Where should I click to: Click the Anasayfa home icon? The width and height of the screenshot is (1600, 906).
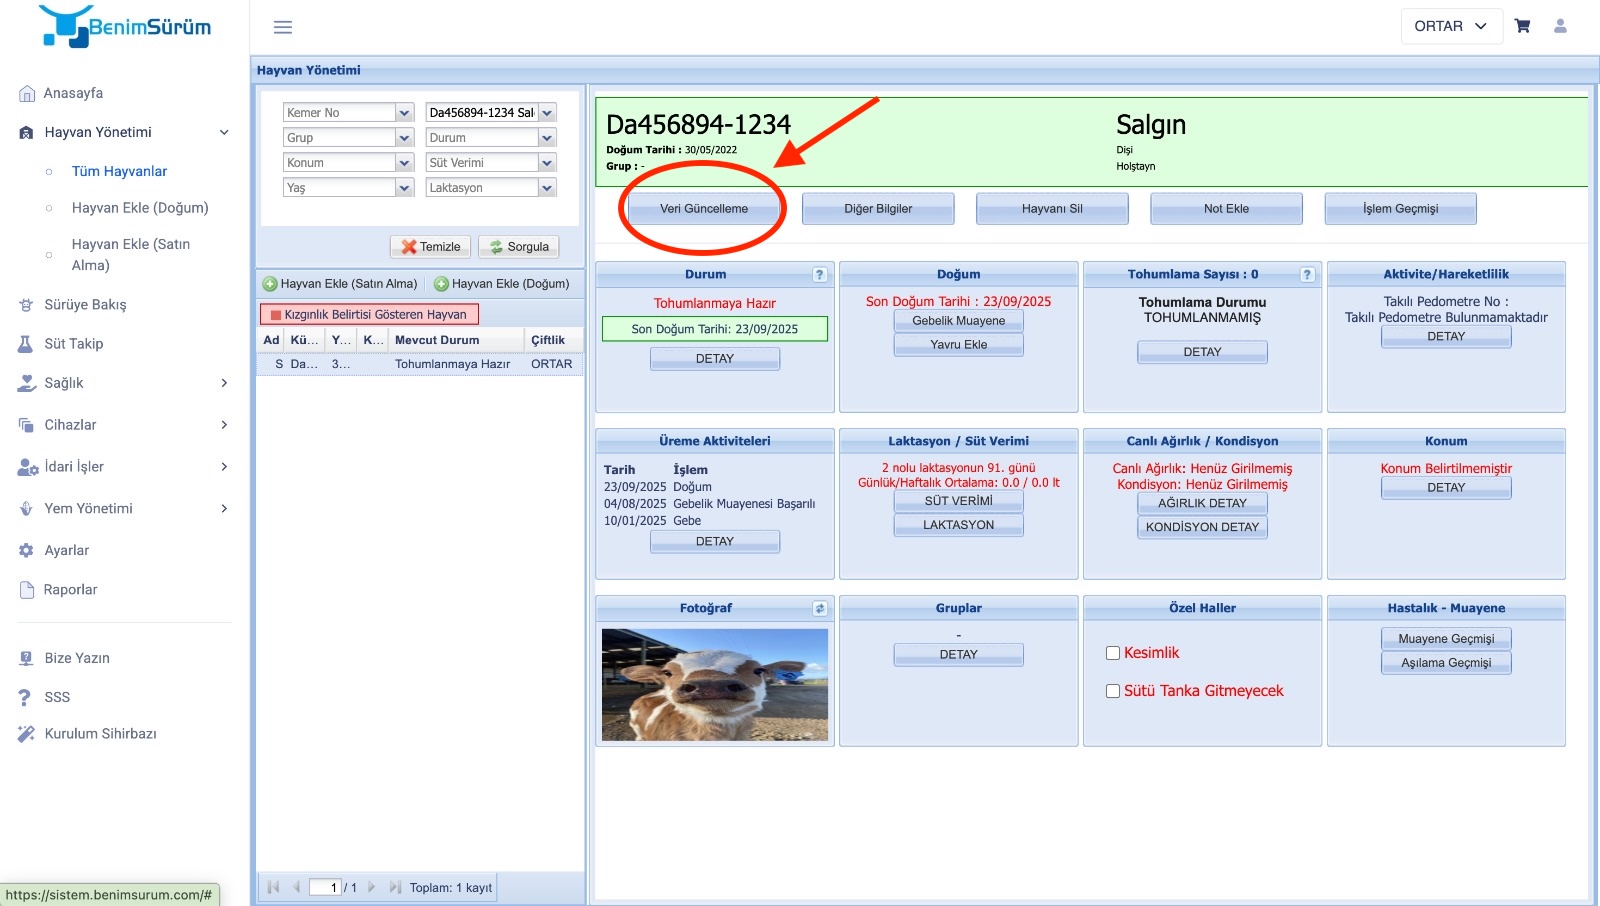tap(27, 94)
